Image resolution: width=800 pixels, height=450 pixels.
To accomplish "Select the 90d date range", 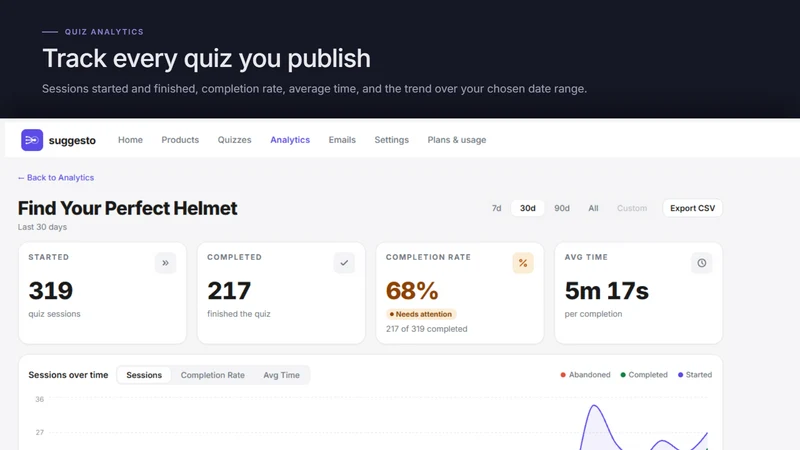I will (562, 208).
